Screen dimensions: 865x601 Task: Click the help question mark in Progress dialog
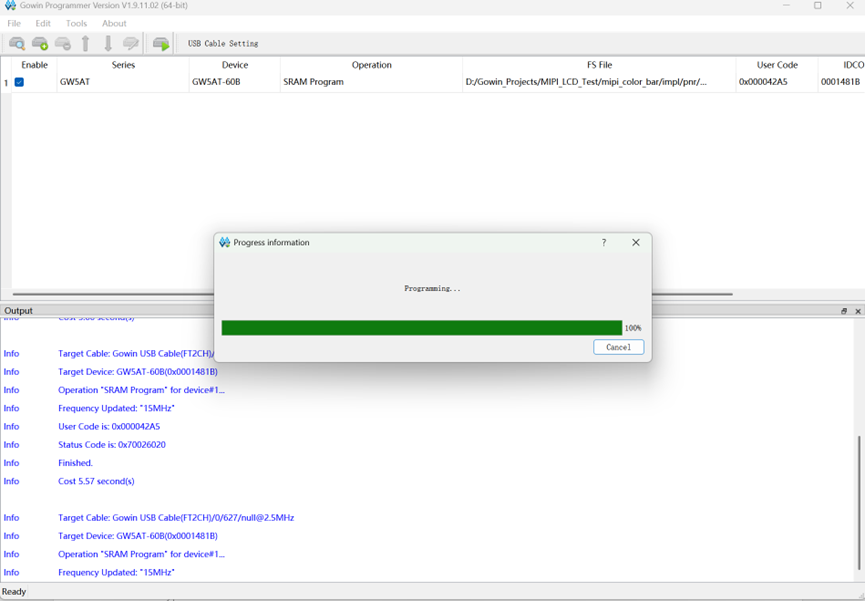(604, 242)
